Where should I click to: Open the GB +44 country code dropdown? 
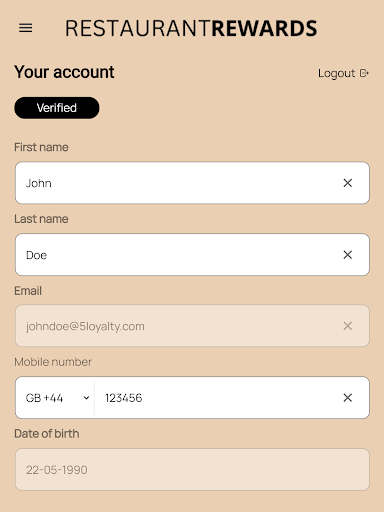point(55,398)
